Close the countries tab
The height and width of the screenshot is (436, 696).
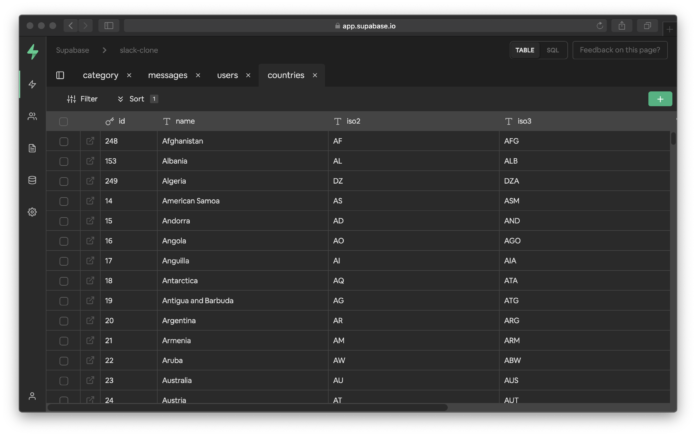click(x=315, y=75)
